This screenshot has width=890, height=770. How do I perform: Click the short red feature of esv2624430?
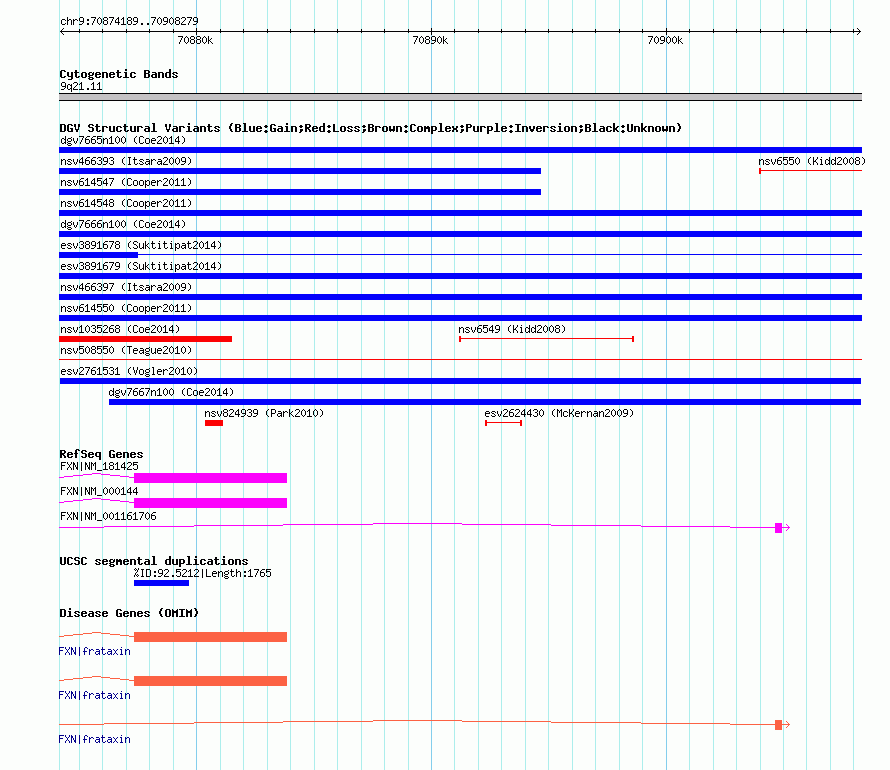coord(503,423)
